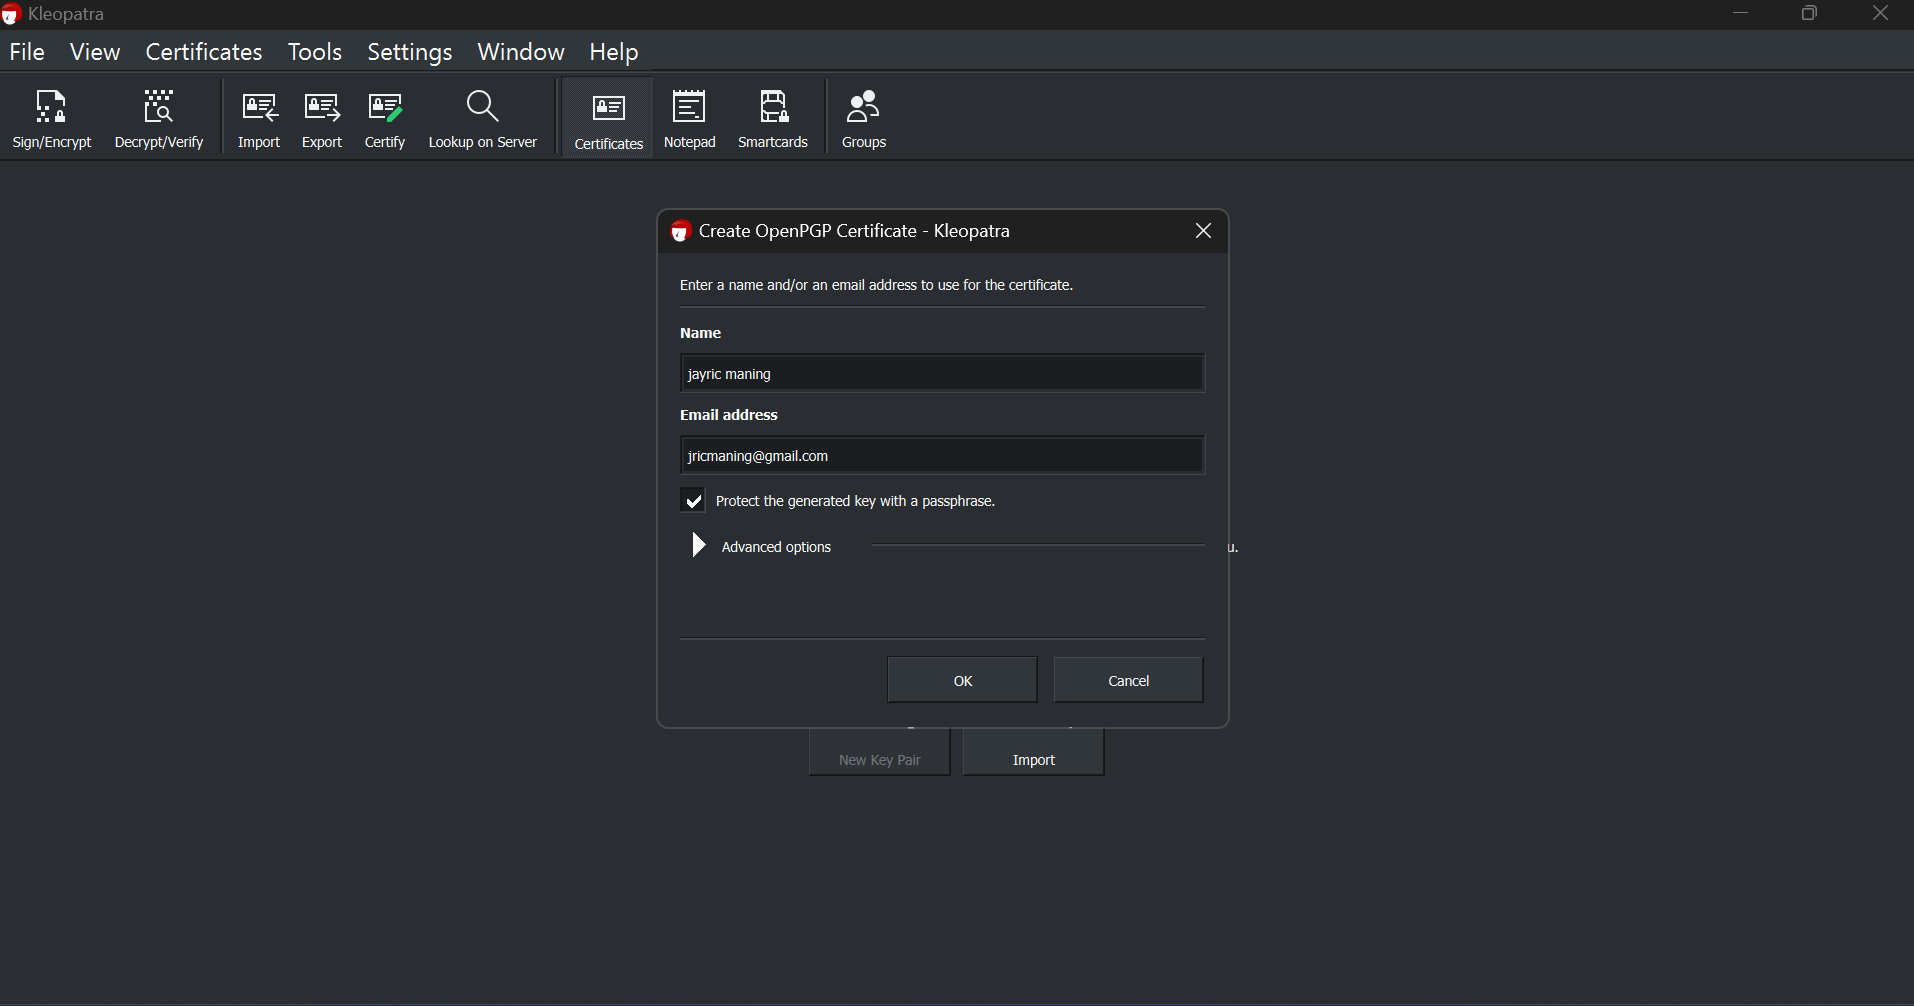Open the Help menu

(x=614, y=52)
